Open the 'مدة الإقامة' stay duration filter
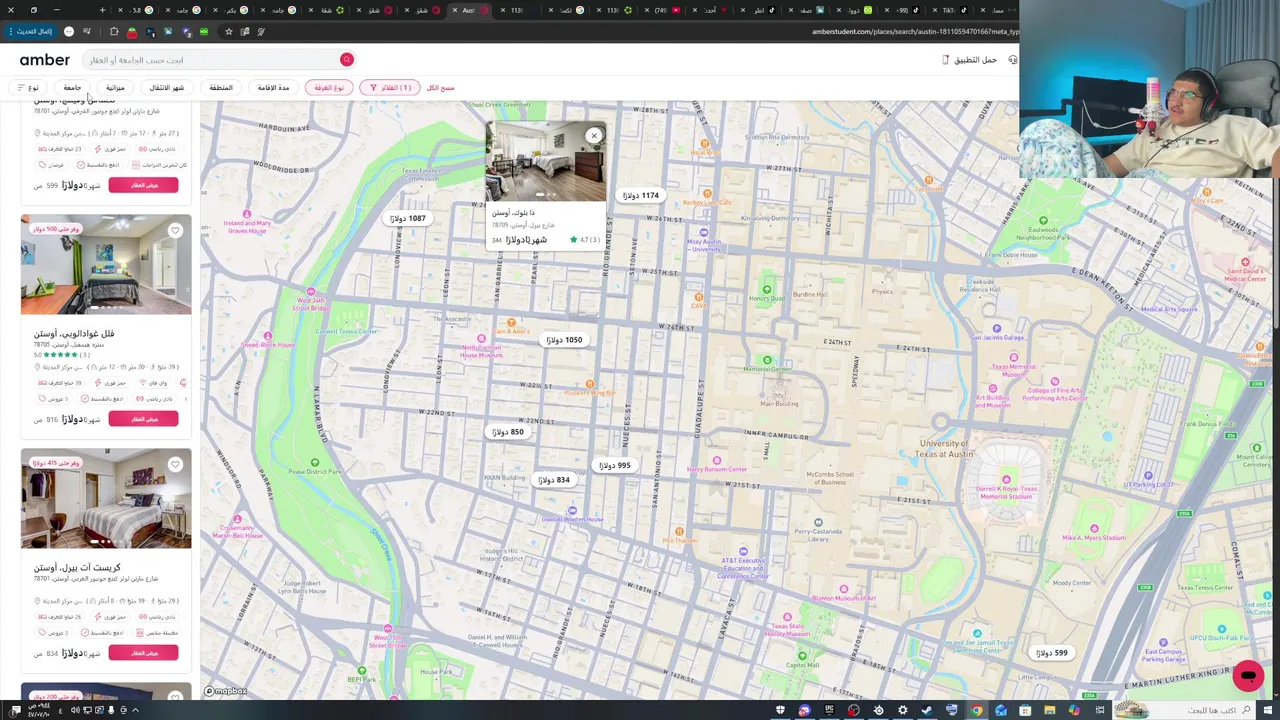This screenshot has width=1280, height=720. pyautogui.click(x=273, y=88)
